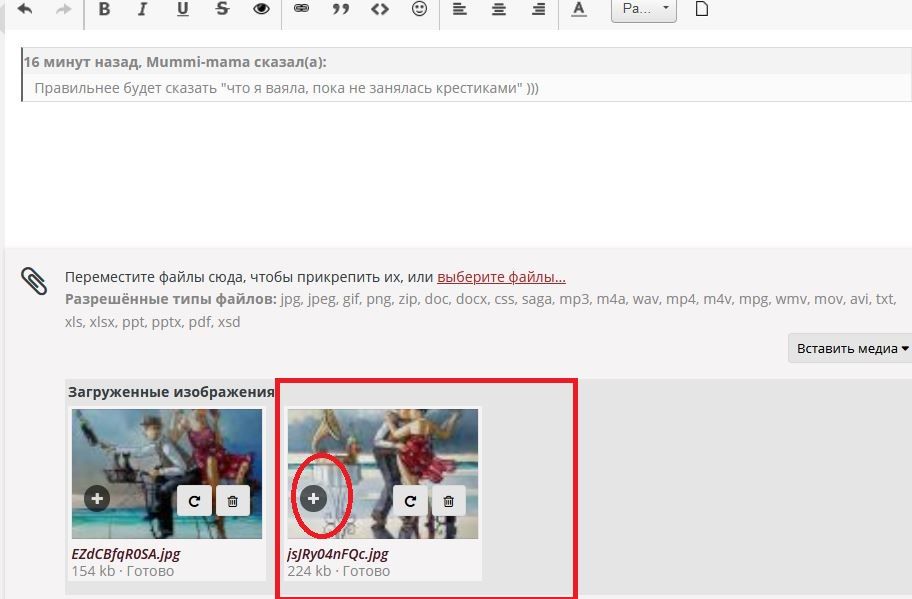The height and width of the screenshot is (599, 912).
Task: Open the font size dropdown
Action: point(643,9)
